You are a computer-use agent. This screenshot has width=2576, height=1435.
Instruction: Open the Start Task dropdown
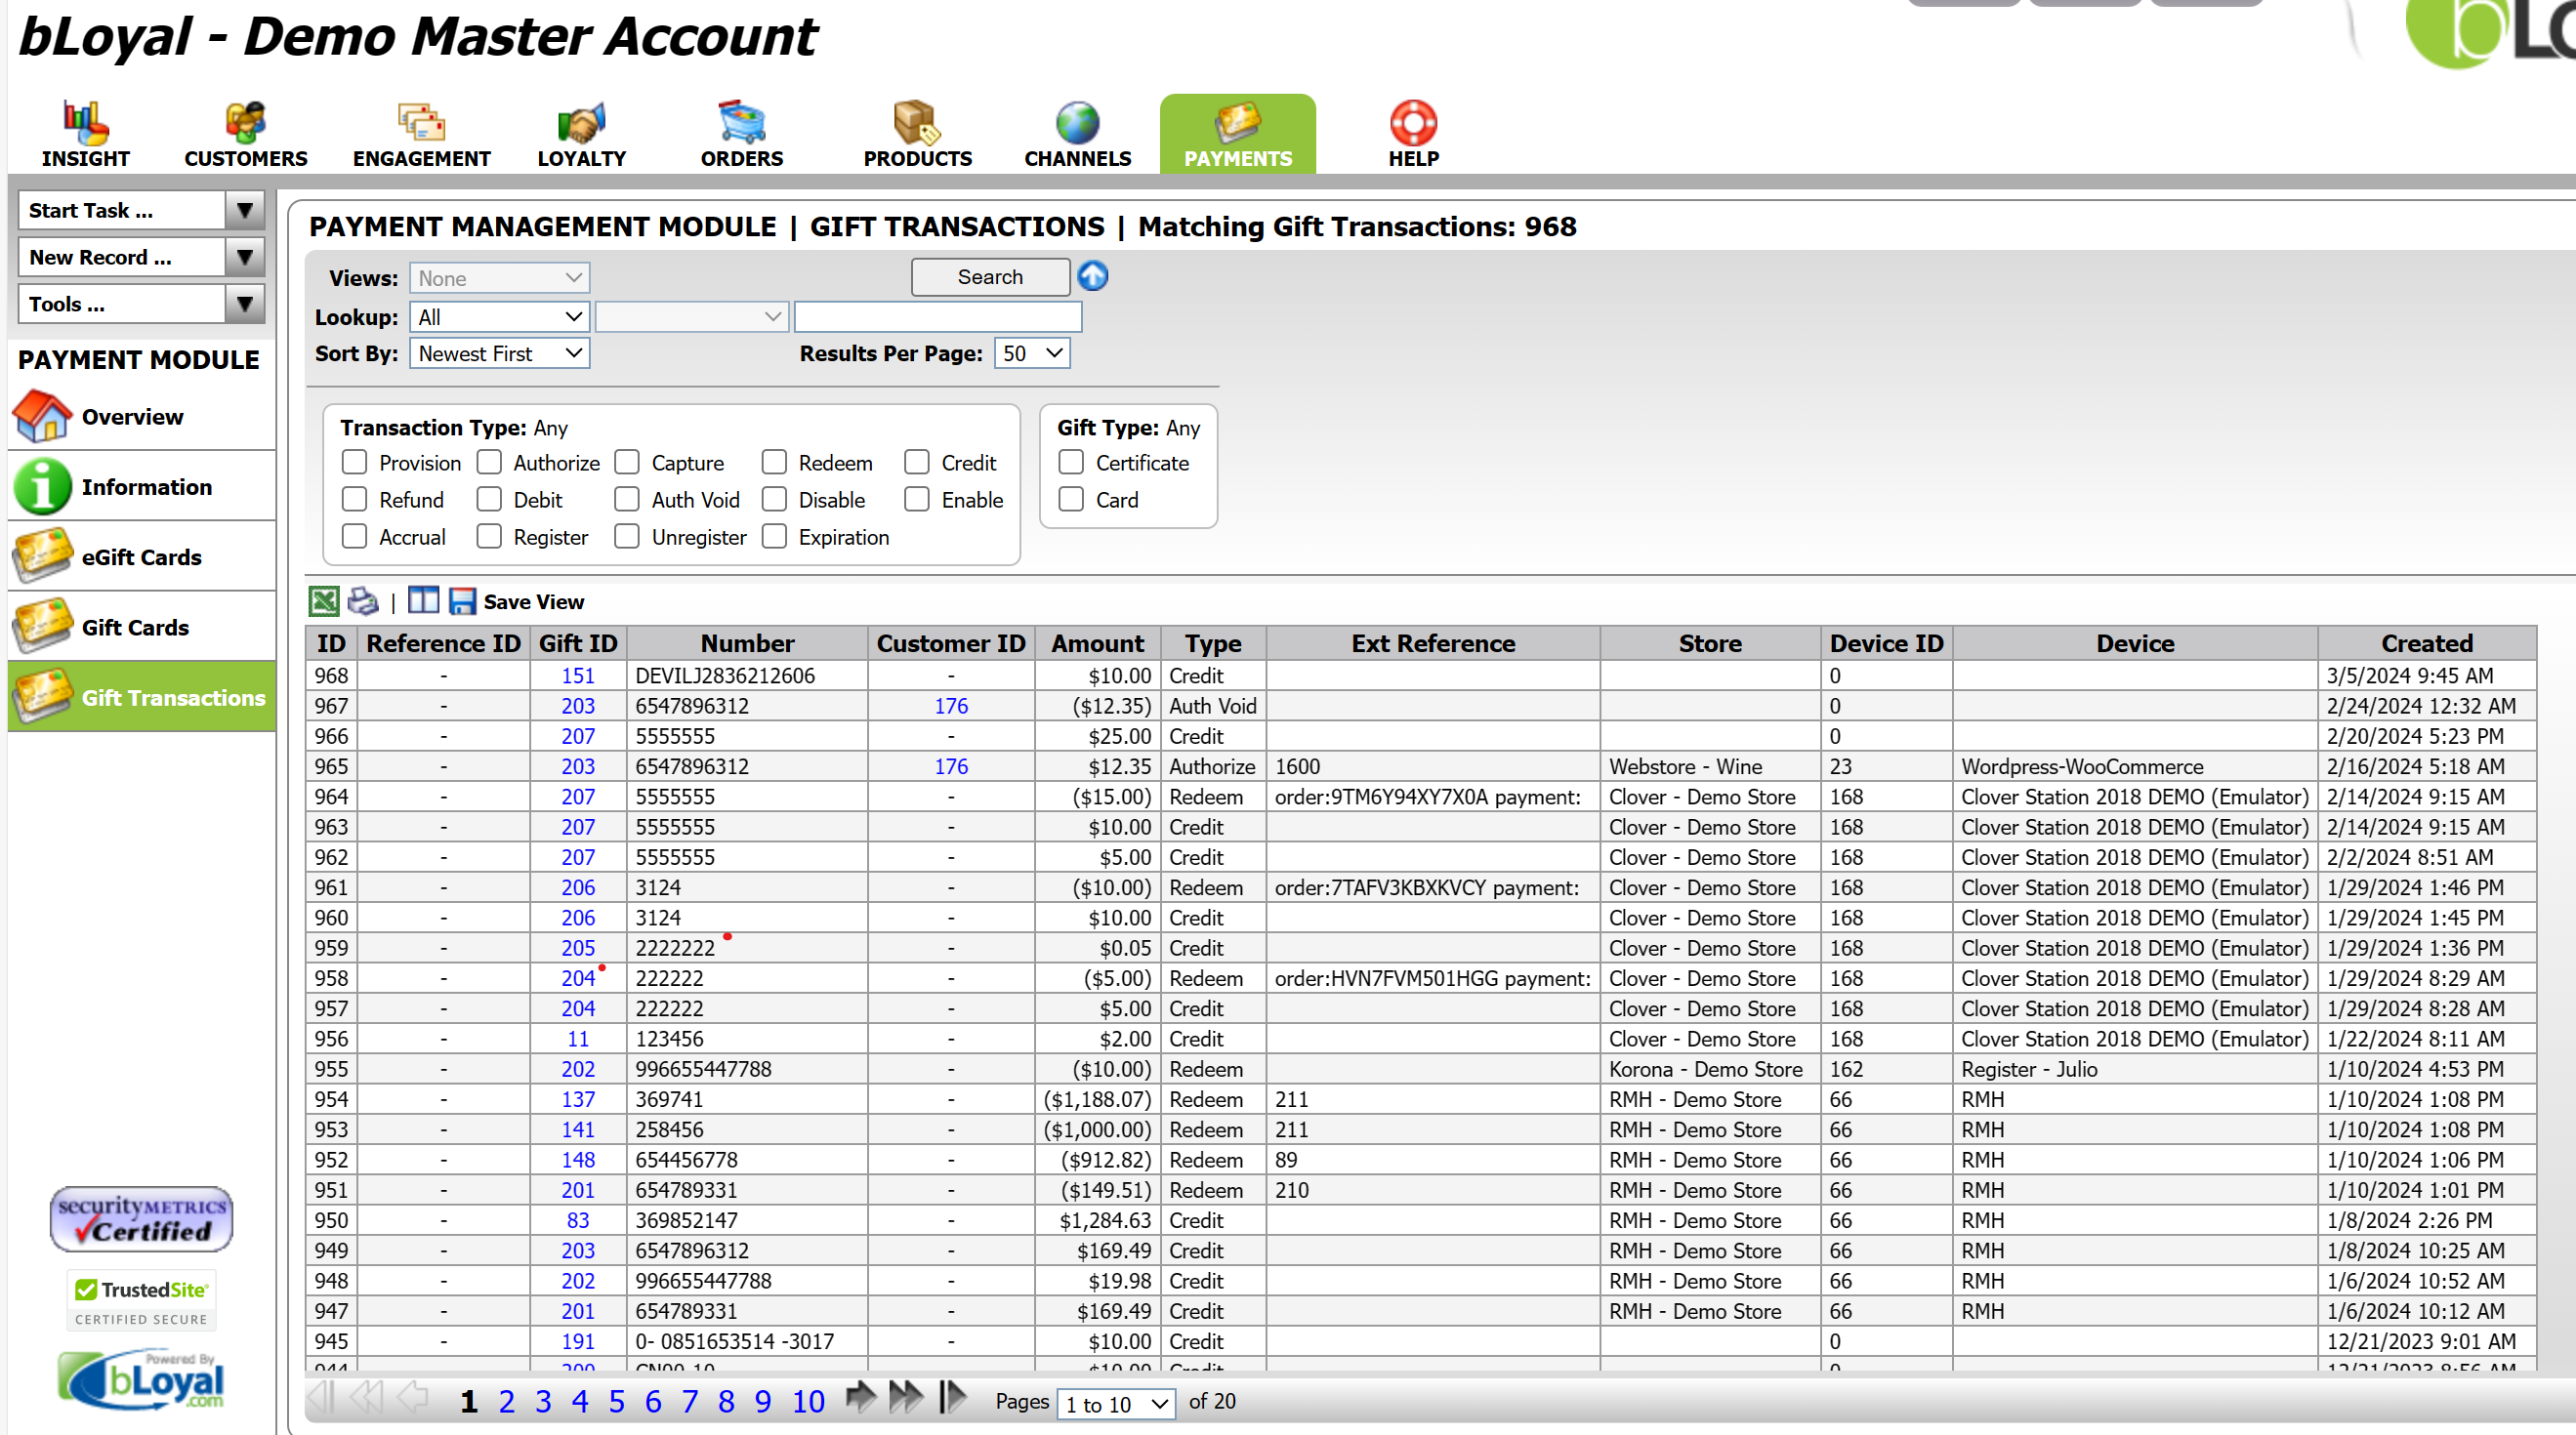coord(141,210)
